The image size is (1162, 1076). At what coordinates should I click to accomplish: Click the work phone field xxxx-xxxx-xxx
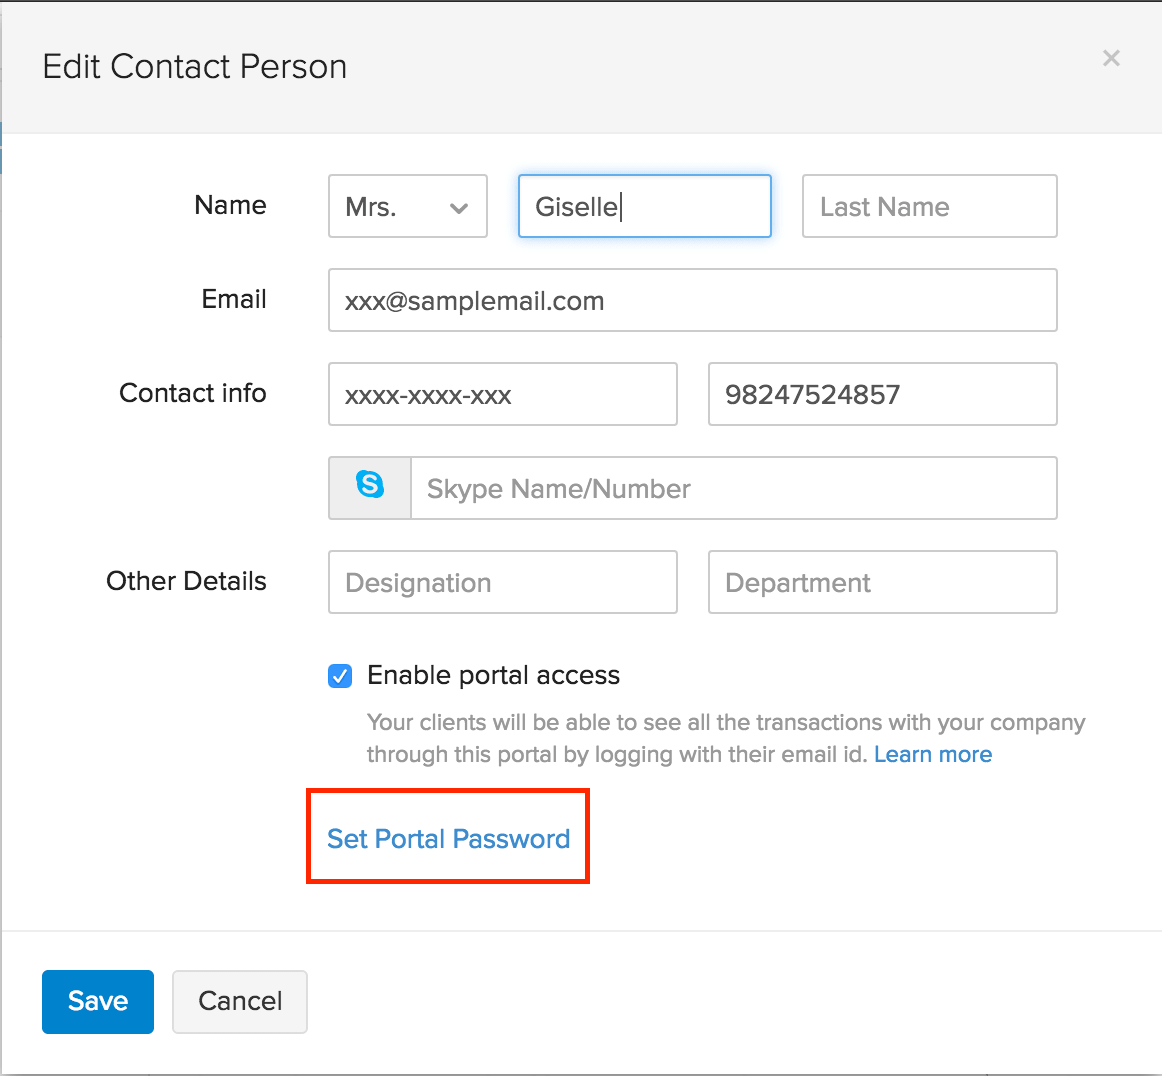pos(502,395)
